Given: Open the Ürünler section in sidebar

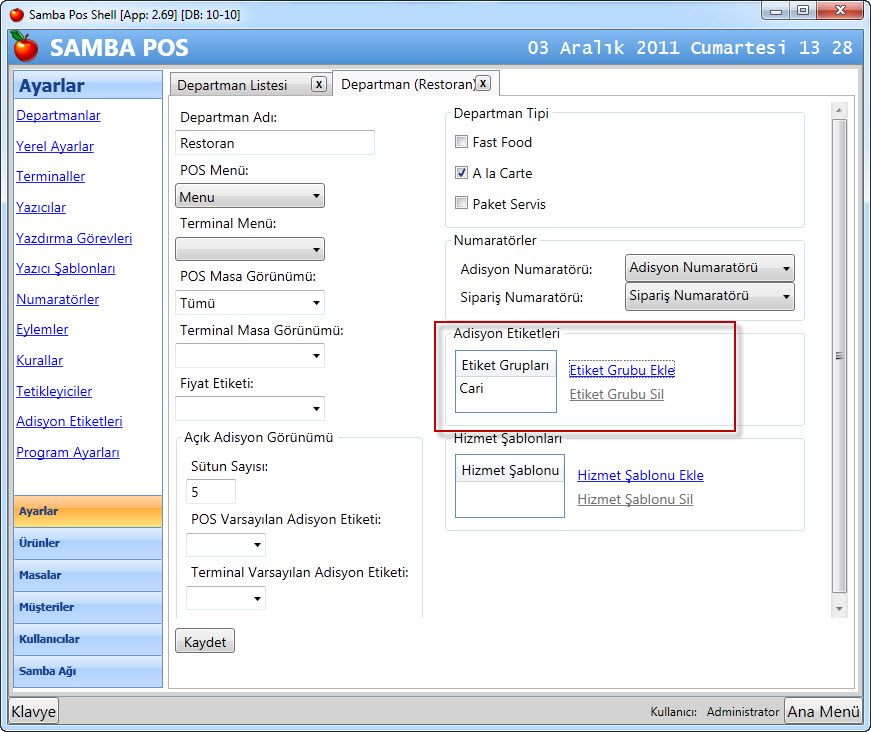Looking at the screenshot, I should pyautogui.click(x=88, y=543).
